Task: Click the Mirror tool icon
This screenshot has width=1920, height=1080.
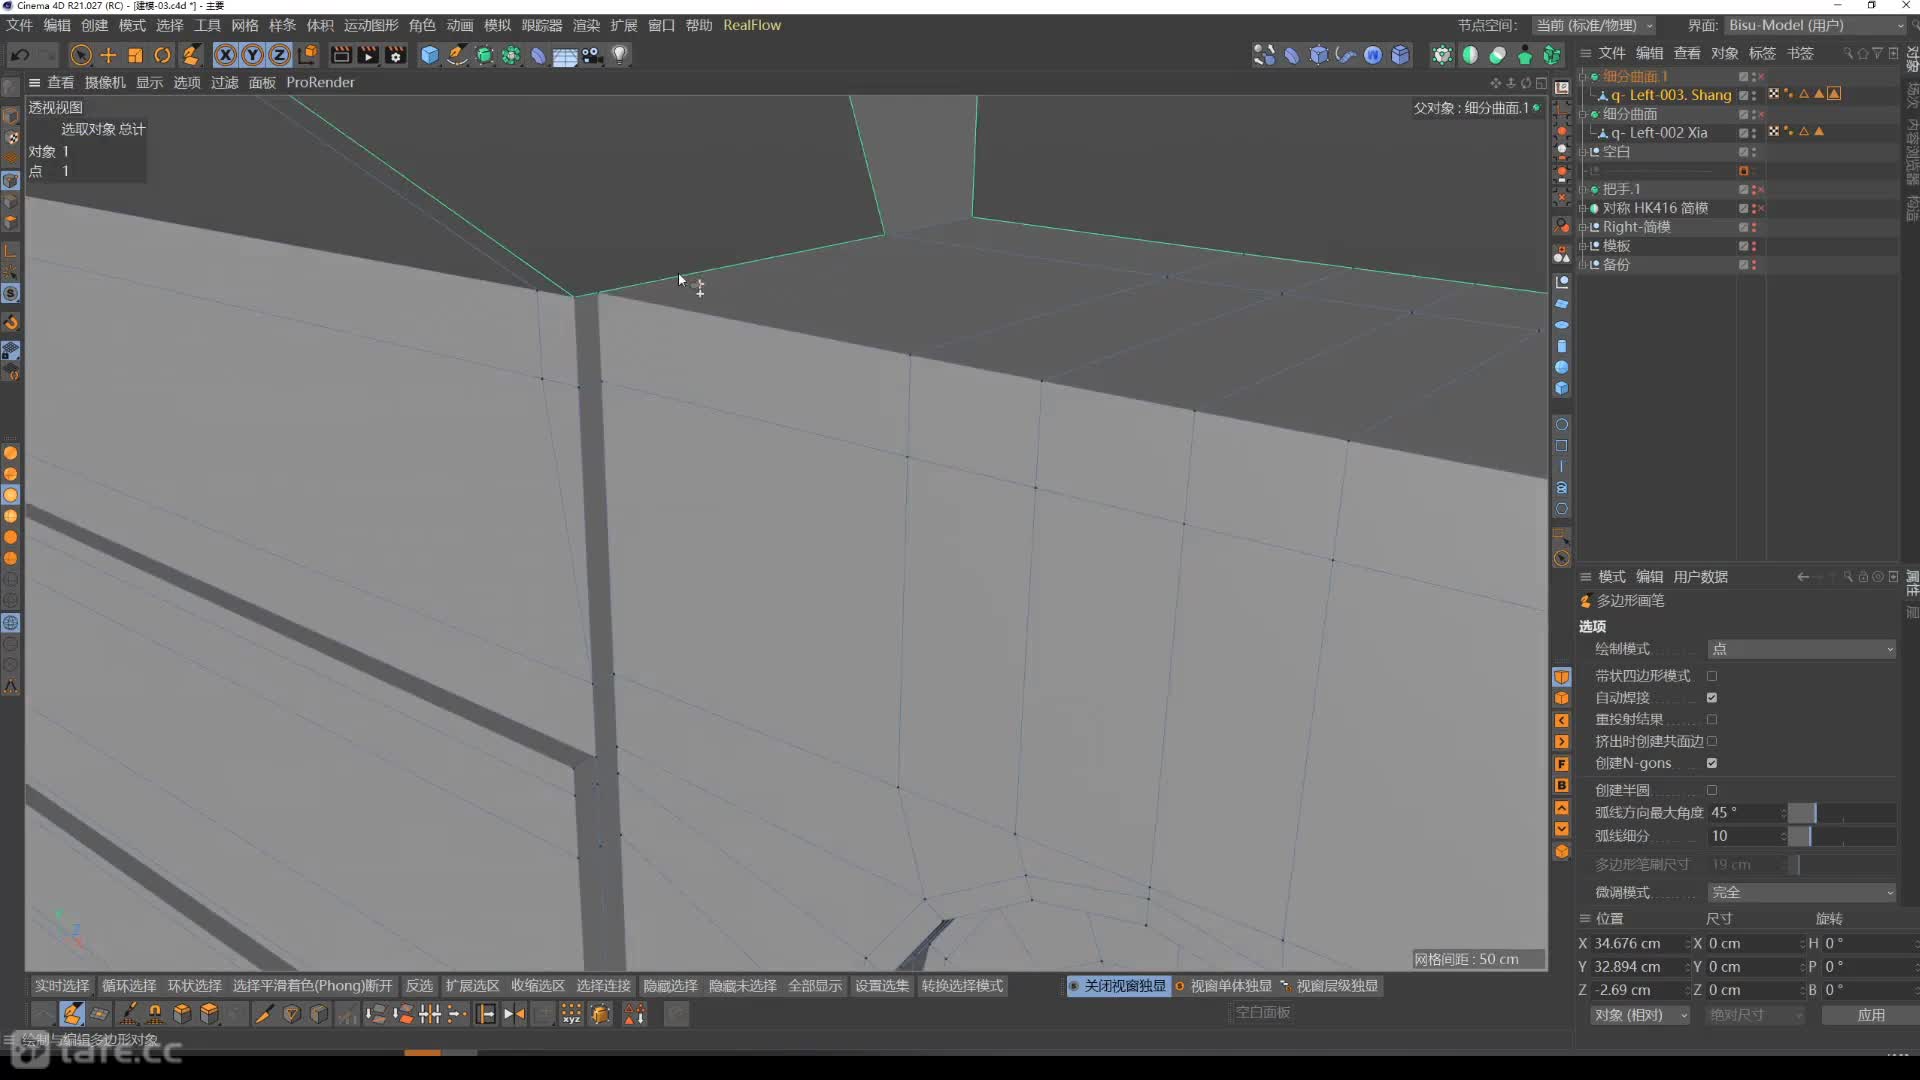Action: point(514,1014)
